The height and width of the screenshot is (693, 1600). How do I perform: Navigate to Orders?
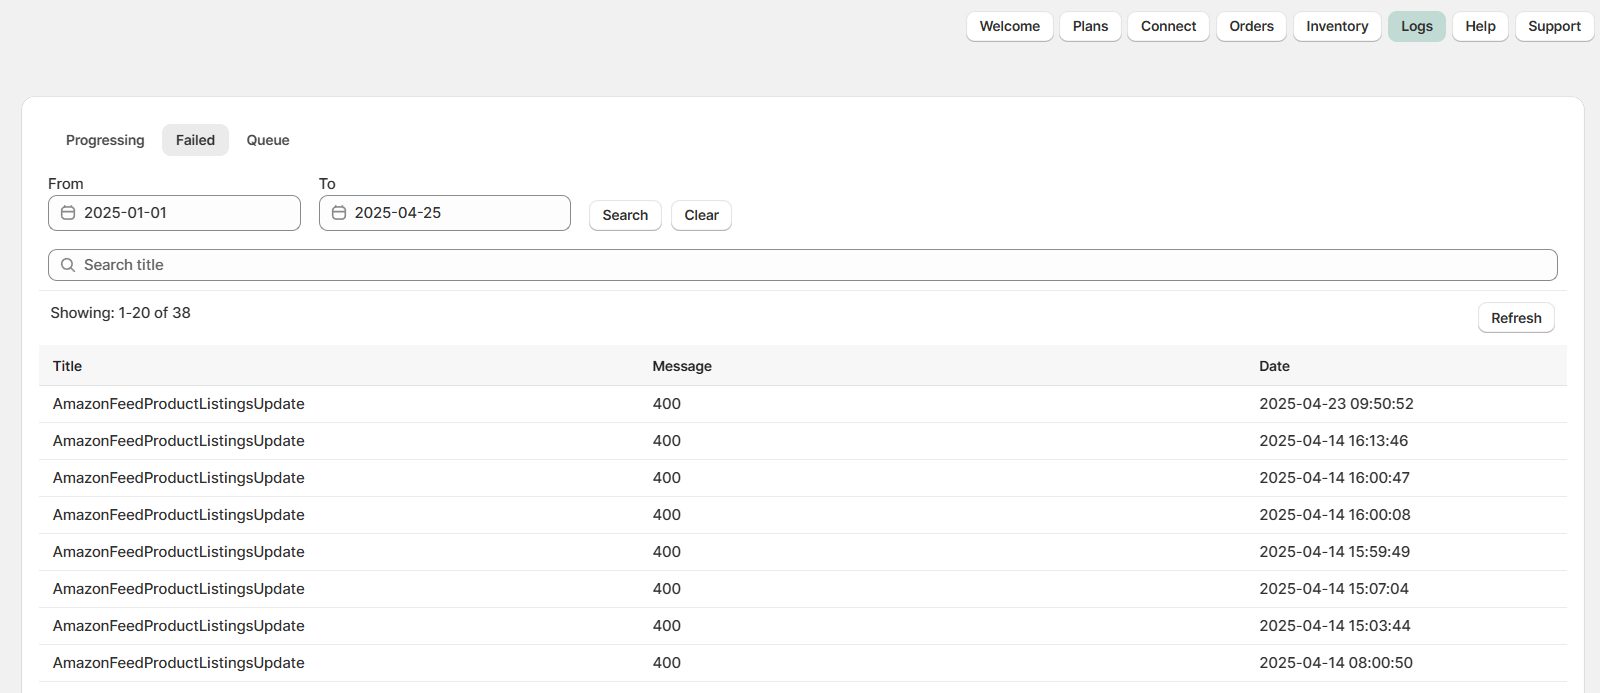pyautogui.click(x=1251, y=26)
